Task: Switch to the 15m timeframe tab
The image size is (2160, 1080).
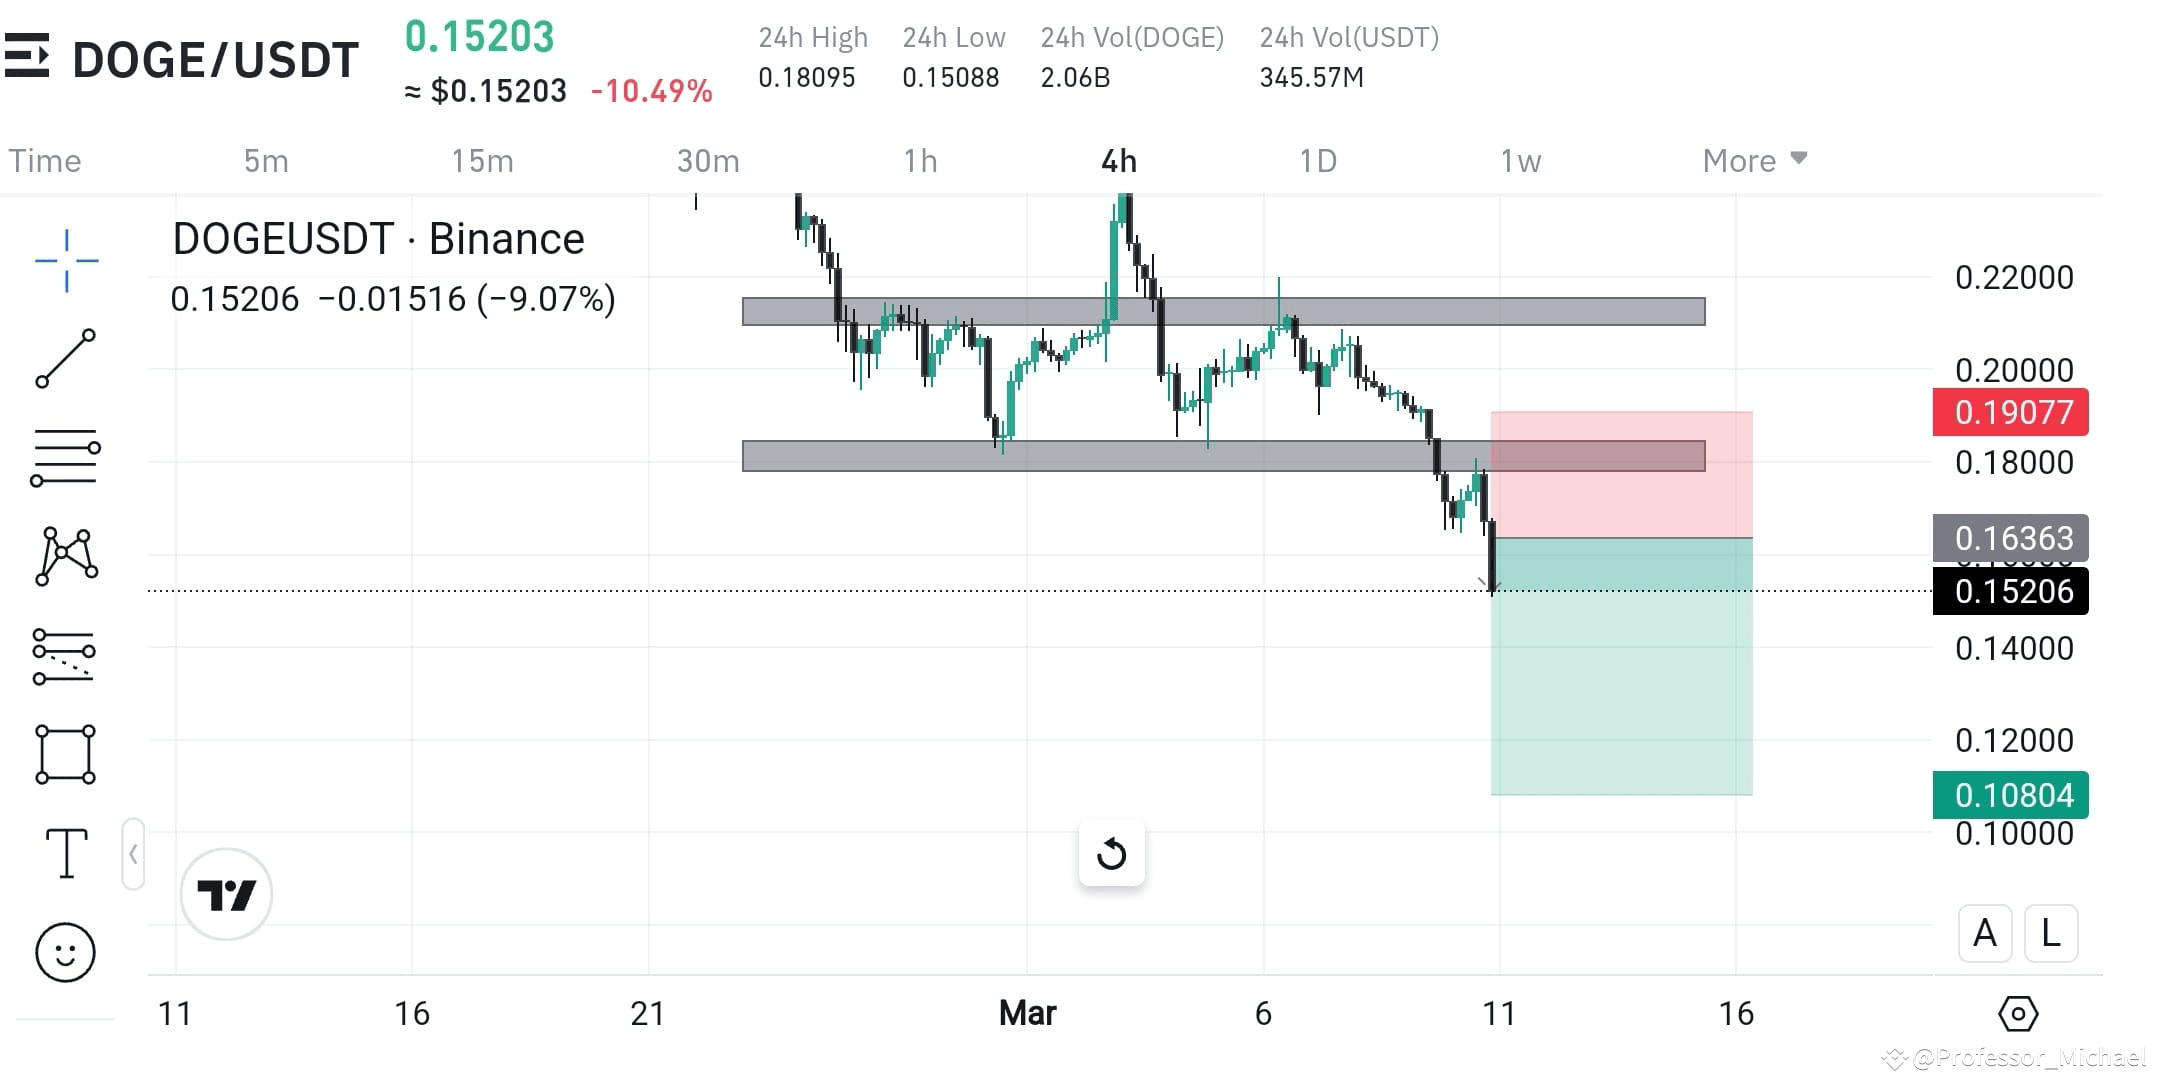Action: (482, 160)
